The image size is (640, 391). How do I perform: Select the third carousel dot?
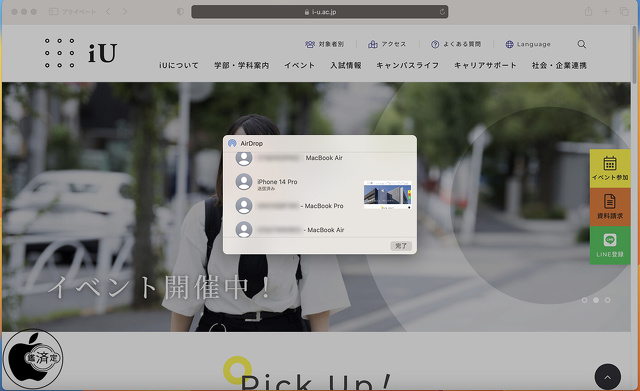(x=607, y=300)
